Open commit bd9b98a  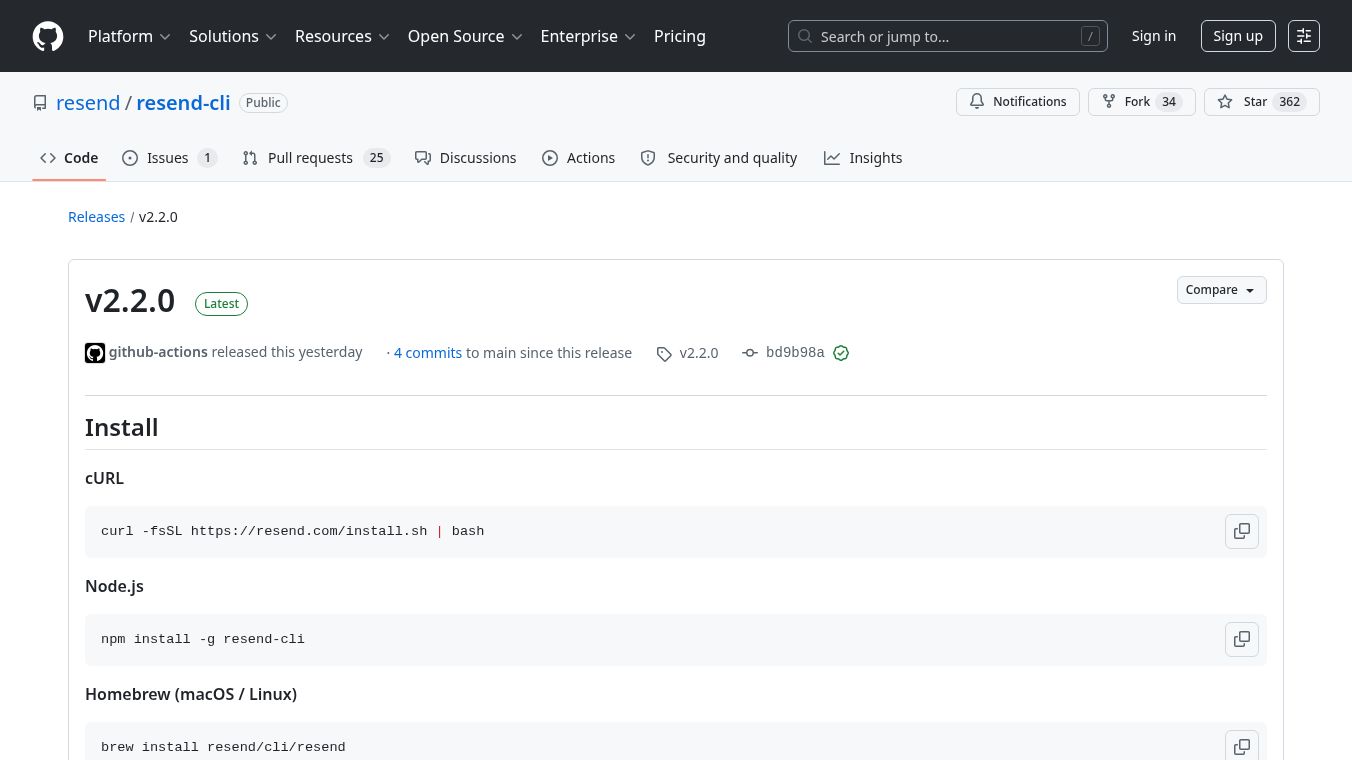pos(784,353)
